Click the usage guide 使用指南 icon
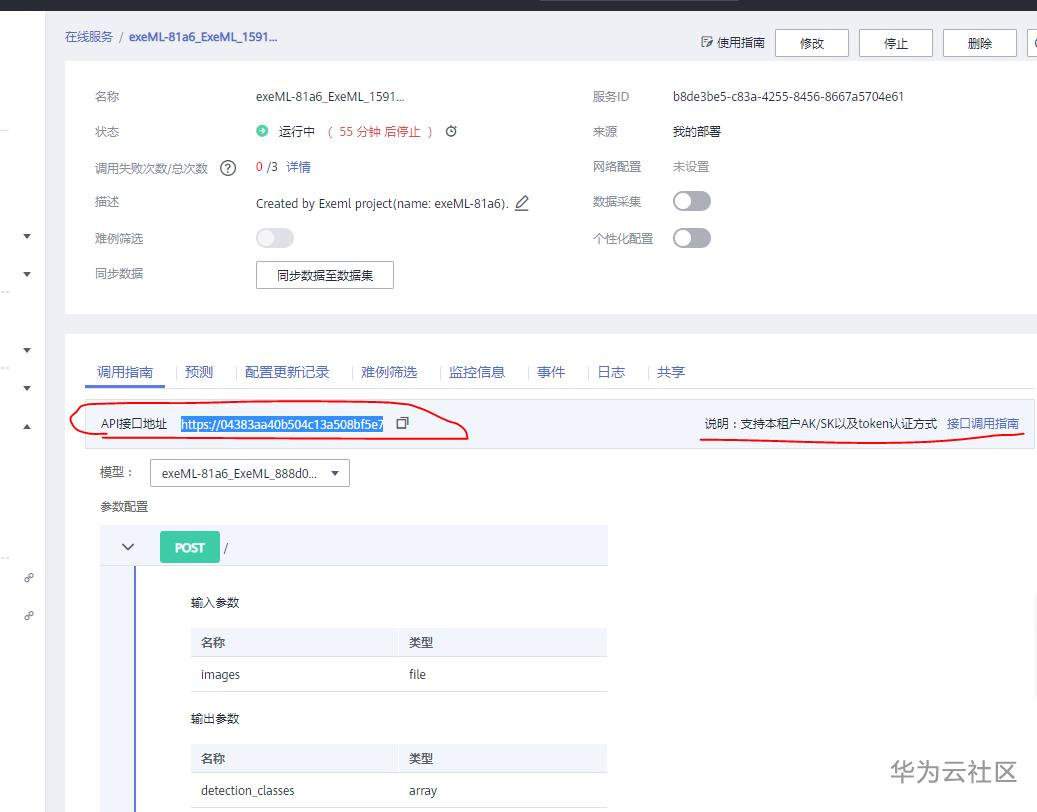The image size is (1037, 812). [706, 42]
